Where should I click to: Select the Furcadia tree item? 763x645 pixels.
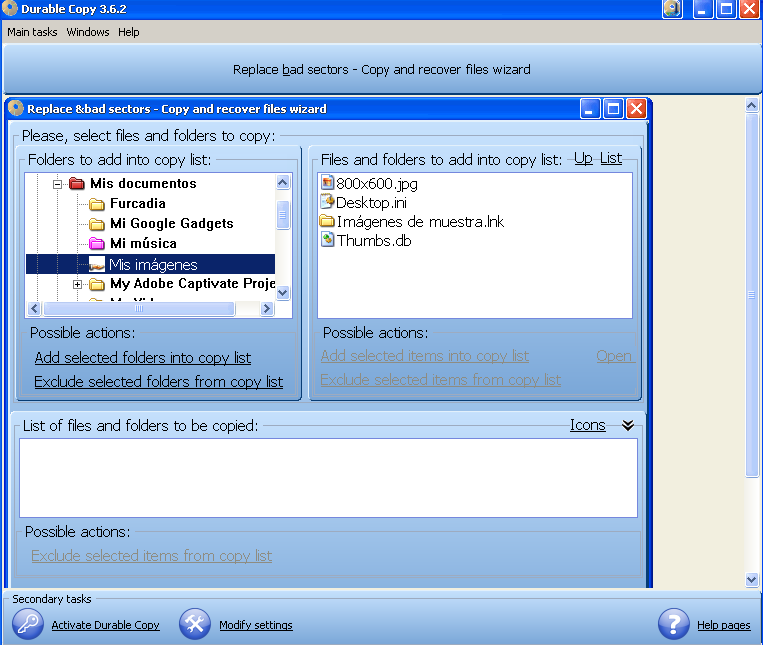[x=138, y=203]
